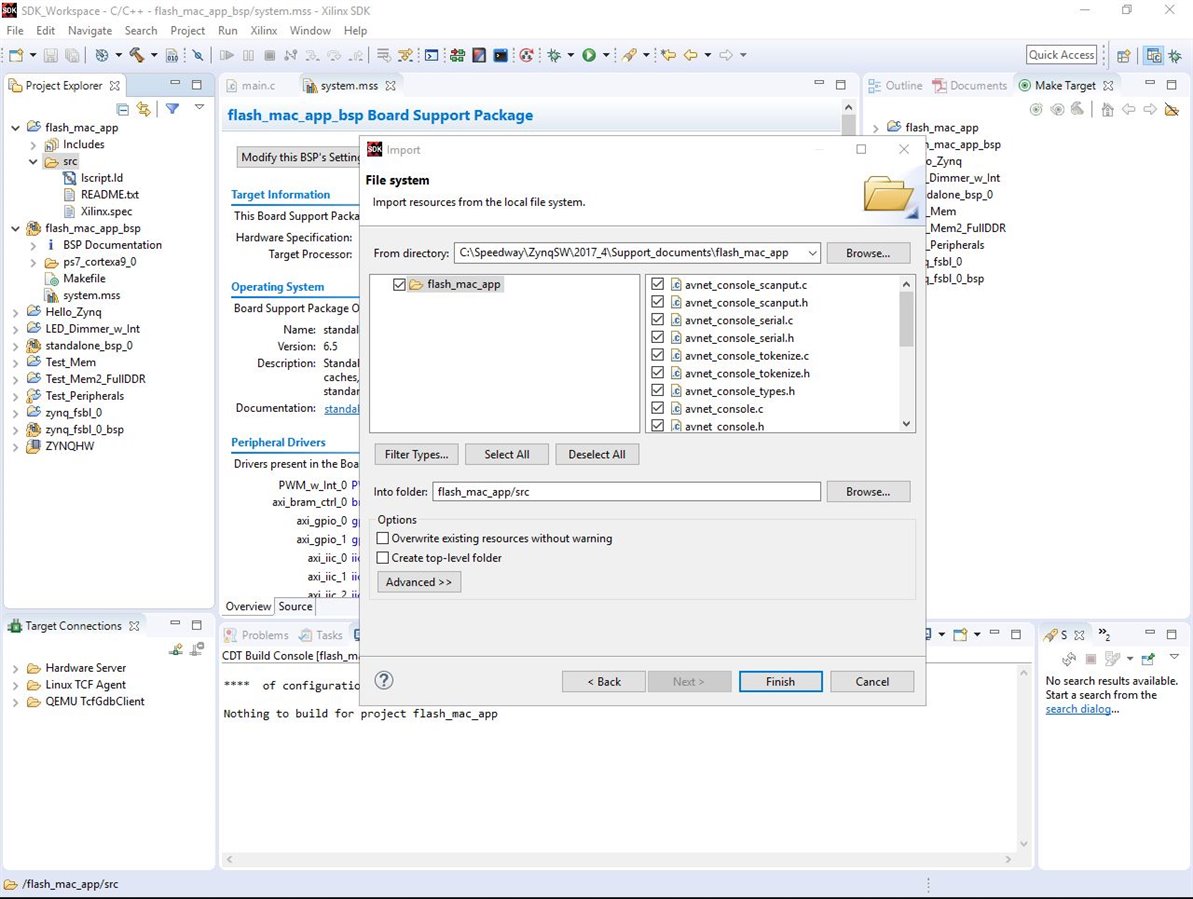Open the Xilinx menu
This screenshot has width=1193, height=899.
[263, 31]
